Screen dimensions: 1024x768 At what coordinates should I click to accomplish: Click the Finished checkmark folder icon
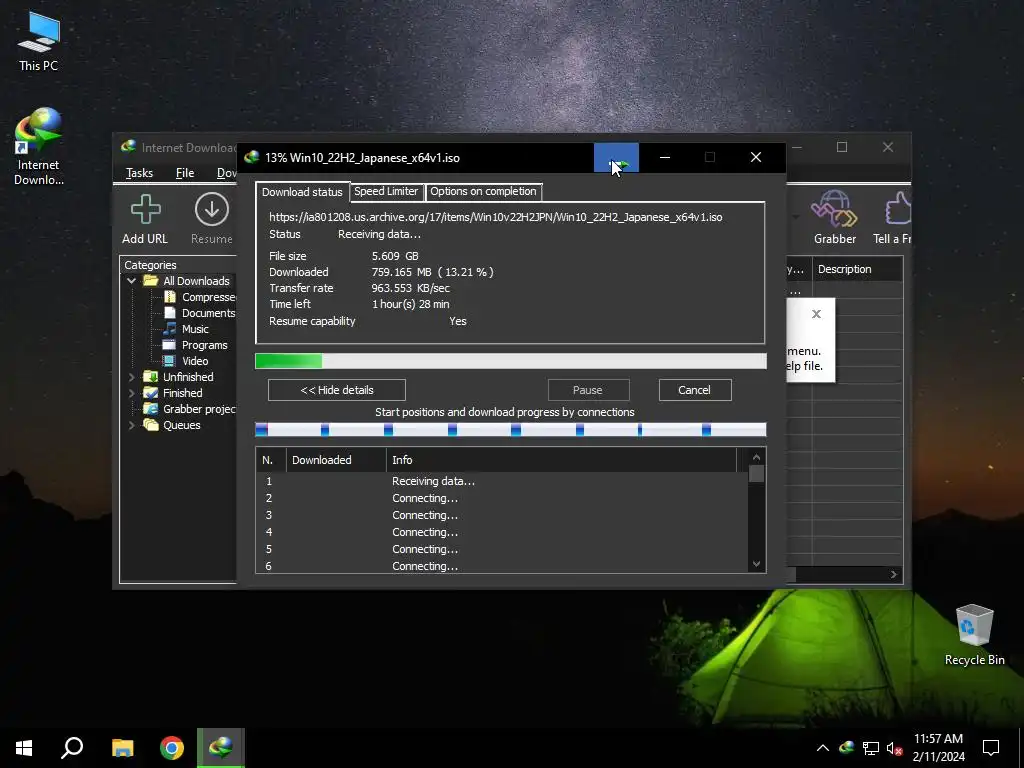pyautogui.click(x=151, y=392)
